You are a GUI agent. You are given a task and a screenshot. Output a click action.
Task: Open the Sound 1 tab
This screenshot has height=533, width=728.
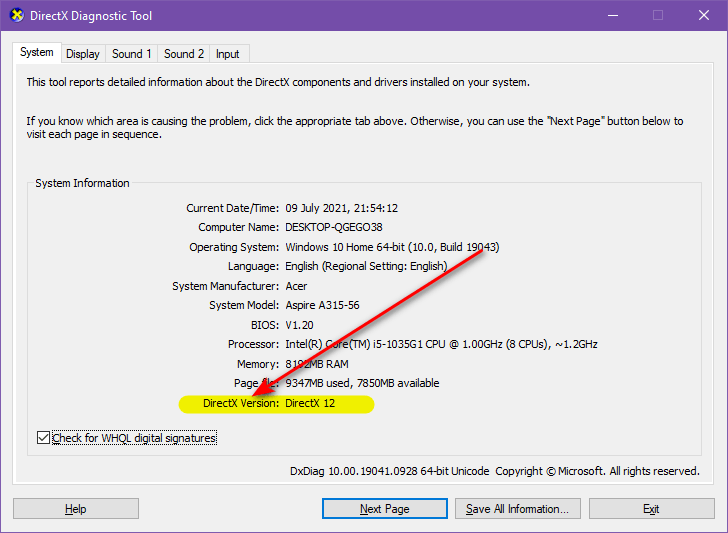pyautogui.click(x=132, y=54)
